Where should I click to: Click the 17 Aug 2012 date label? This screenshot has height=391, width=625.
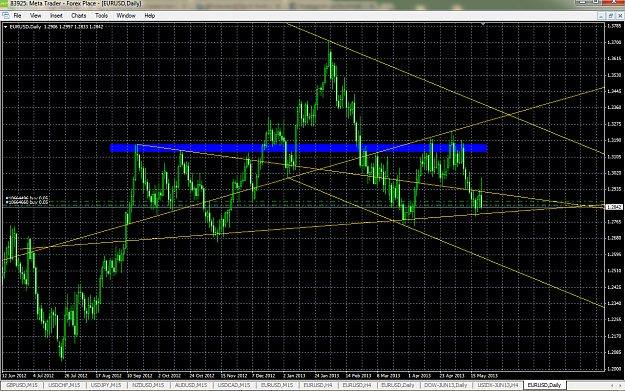coord(108,375)
